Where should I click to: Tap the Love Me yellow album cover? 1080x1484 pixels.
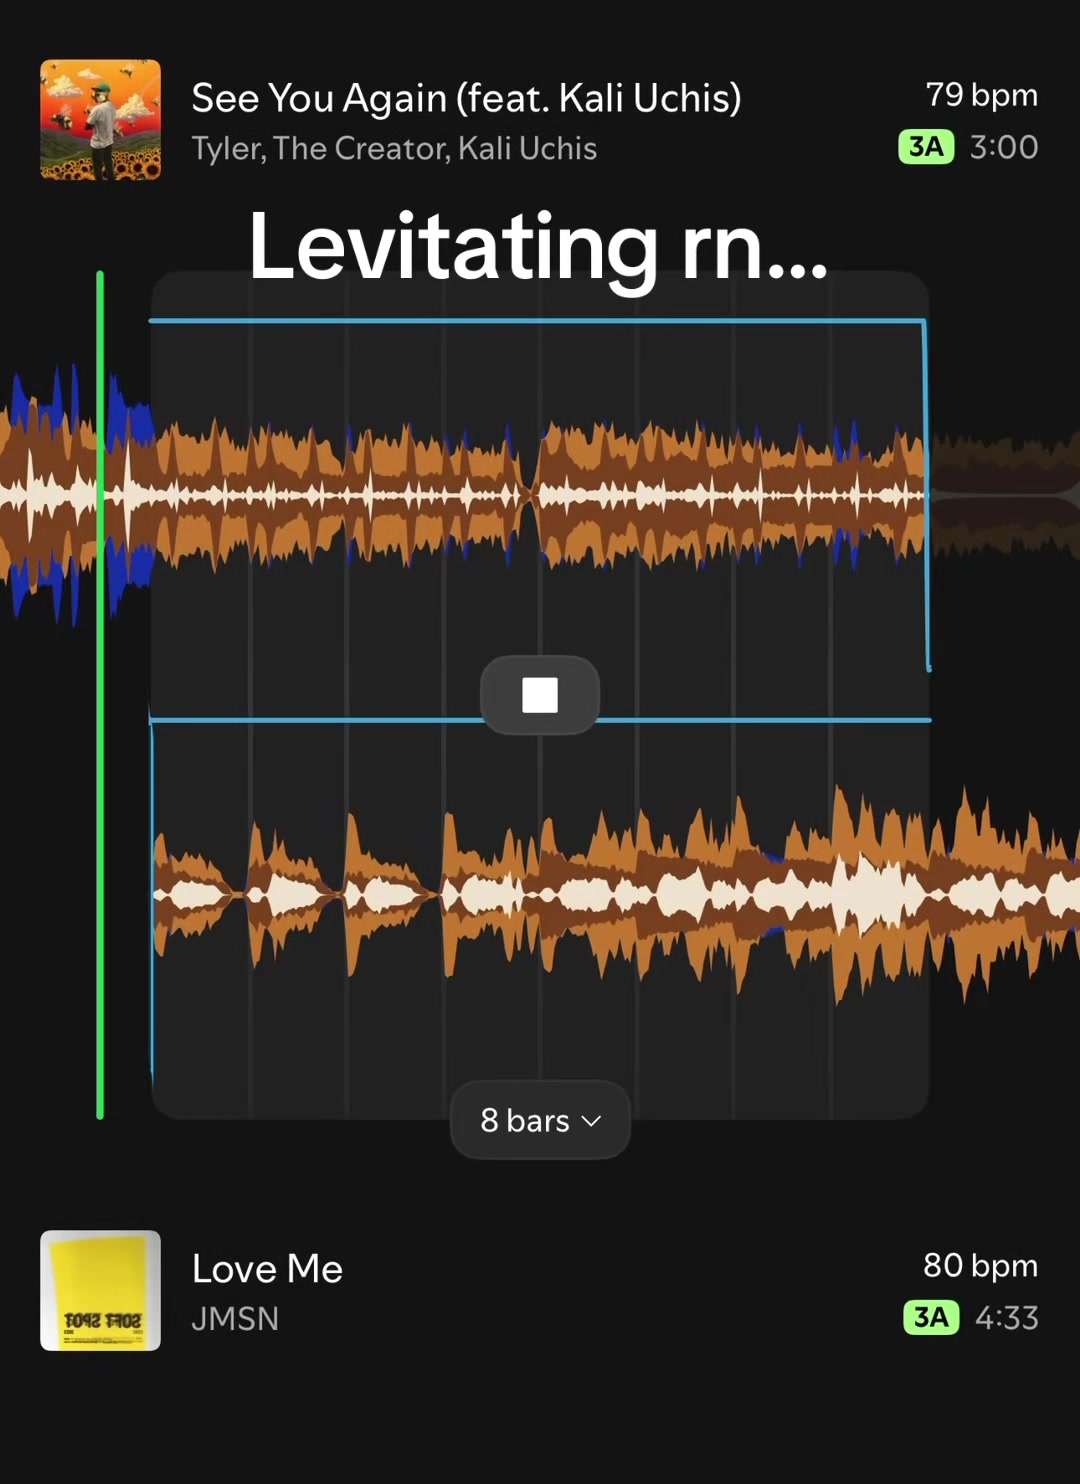click(100, 1290)
